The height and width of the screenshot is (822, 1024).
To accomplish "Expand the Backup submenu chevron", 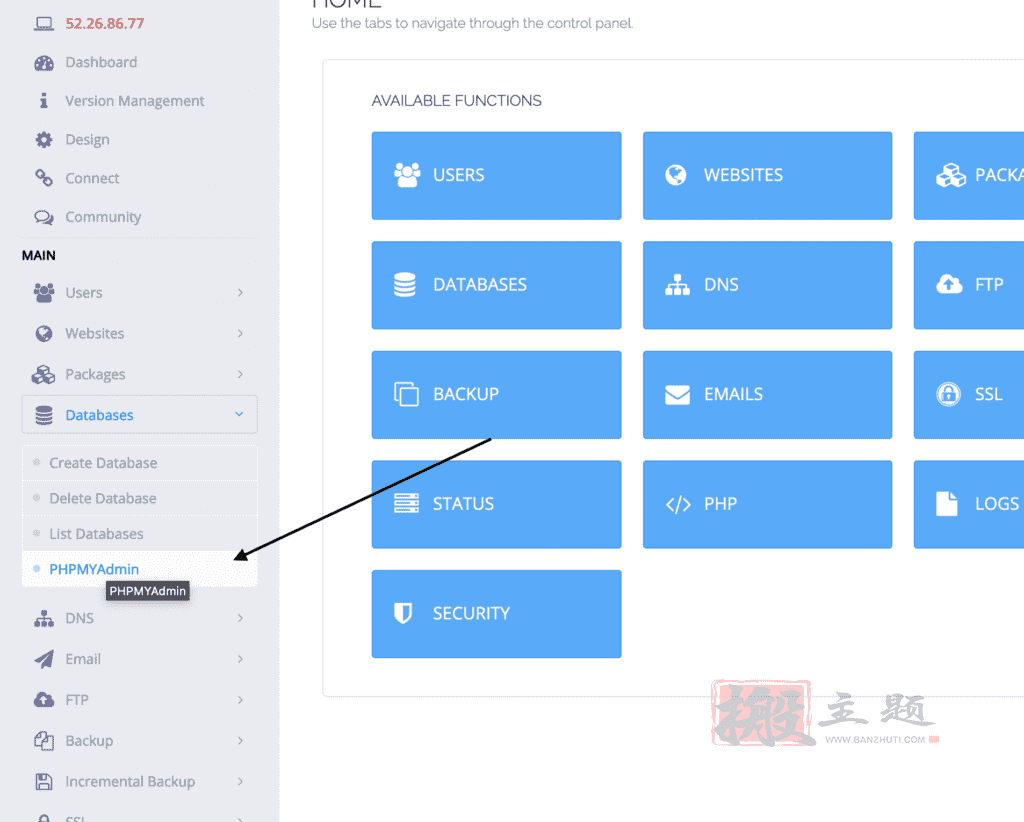I will [x=240, y=741].
